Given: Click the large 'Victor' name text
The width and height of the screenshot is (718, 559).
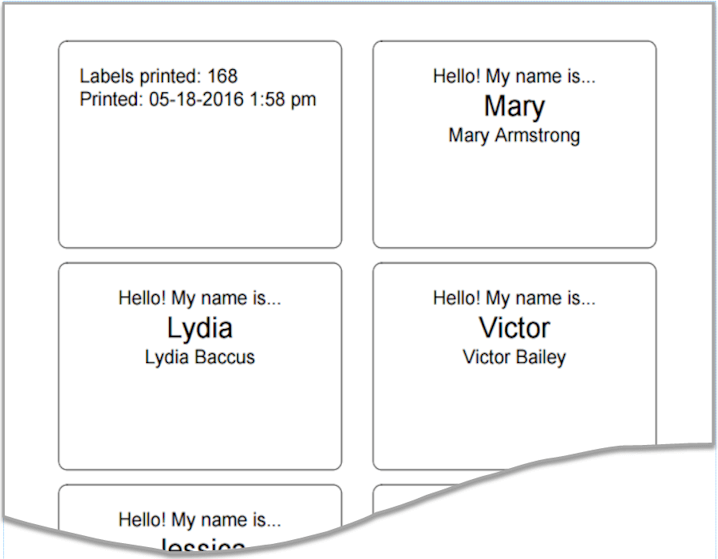Looking at the screenshot, I should point(514,328).
